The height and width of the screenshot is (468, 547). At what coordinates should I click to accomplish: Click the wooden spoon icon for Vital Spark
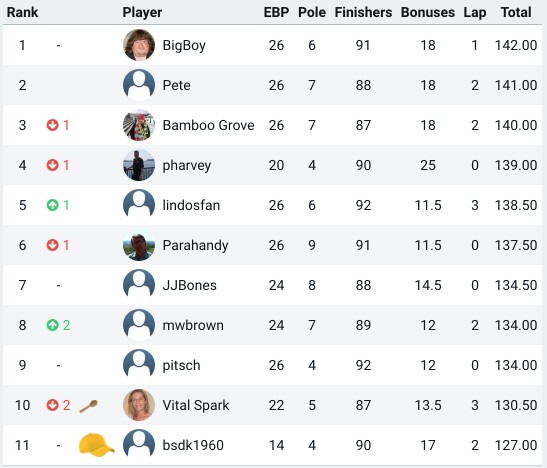89,406
